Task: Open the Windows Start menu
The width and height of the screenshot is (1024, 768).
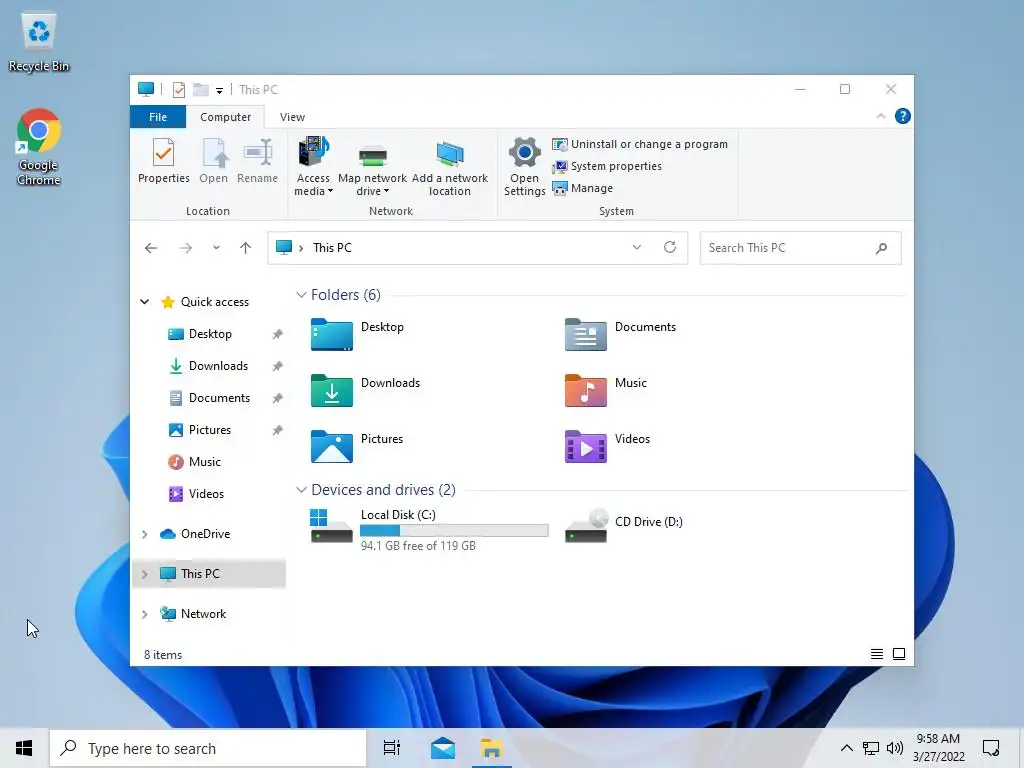Action: tap(24, 748)
